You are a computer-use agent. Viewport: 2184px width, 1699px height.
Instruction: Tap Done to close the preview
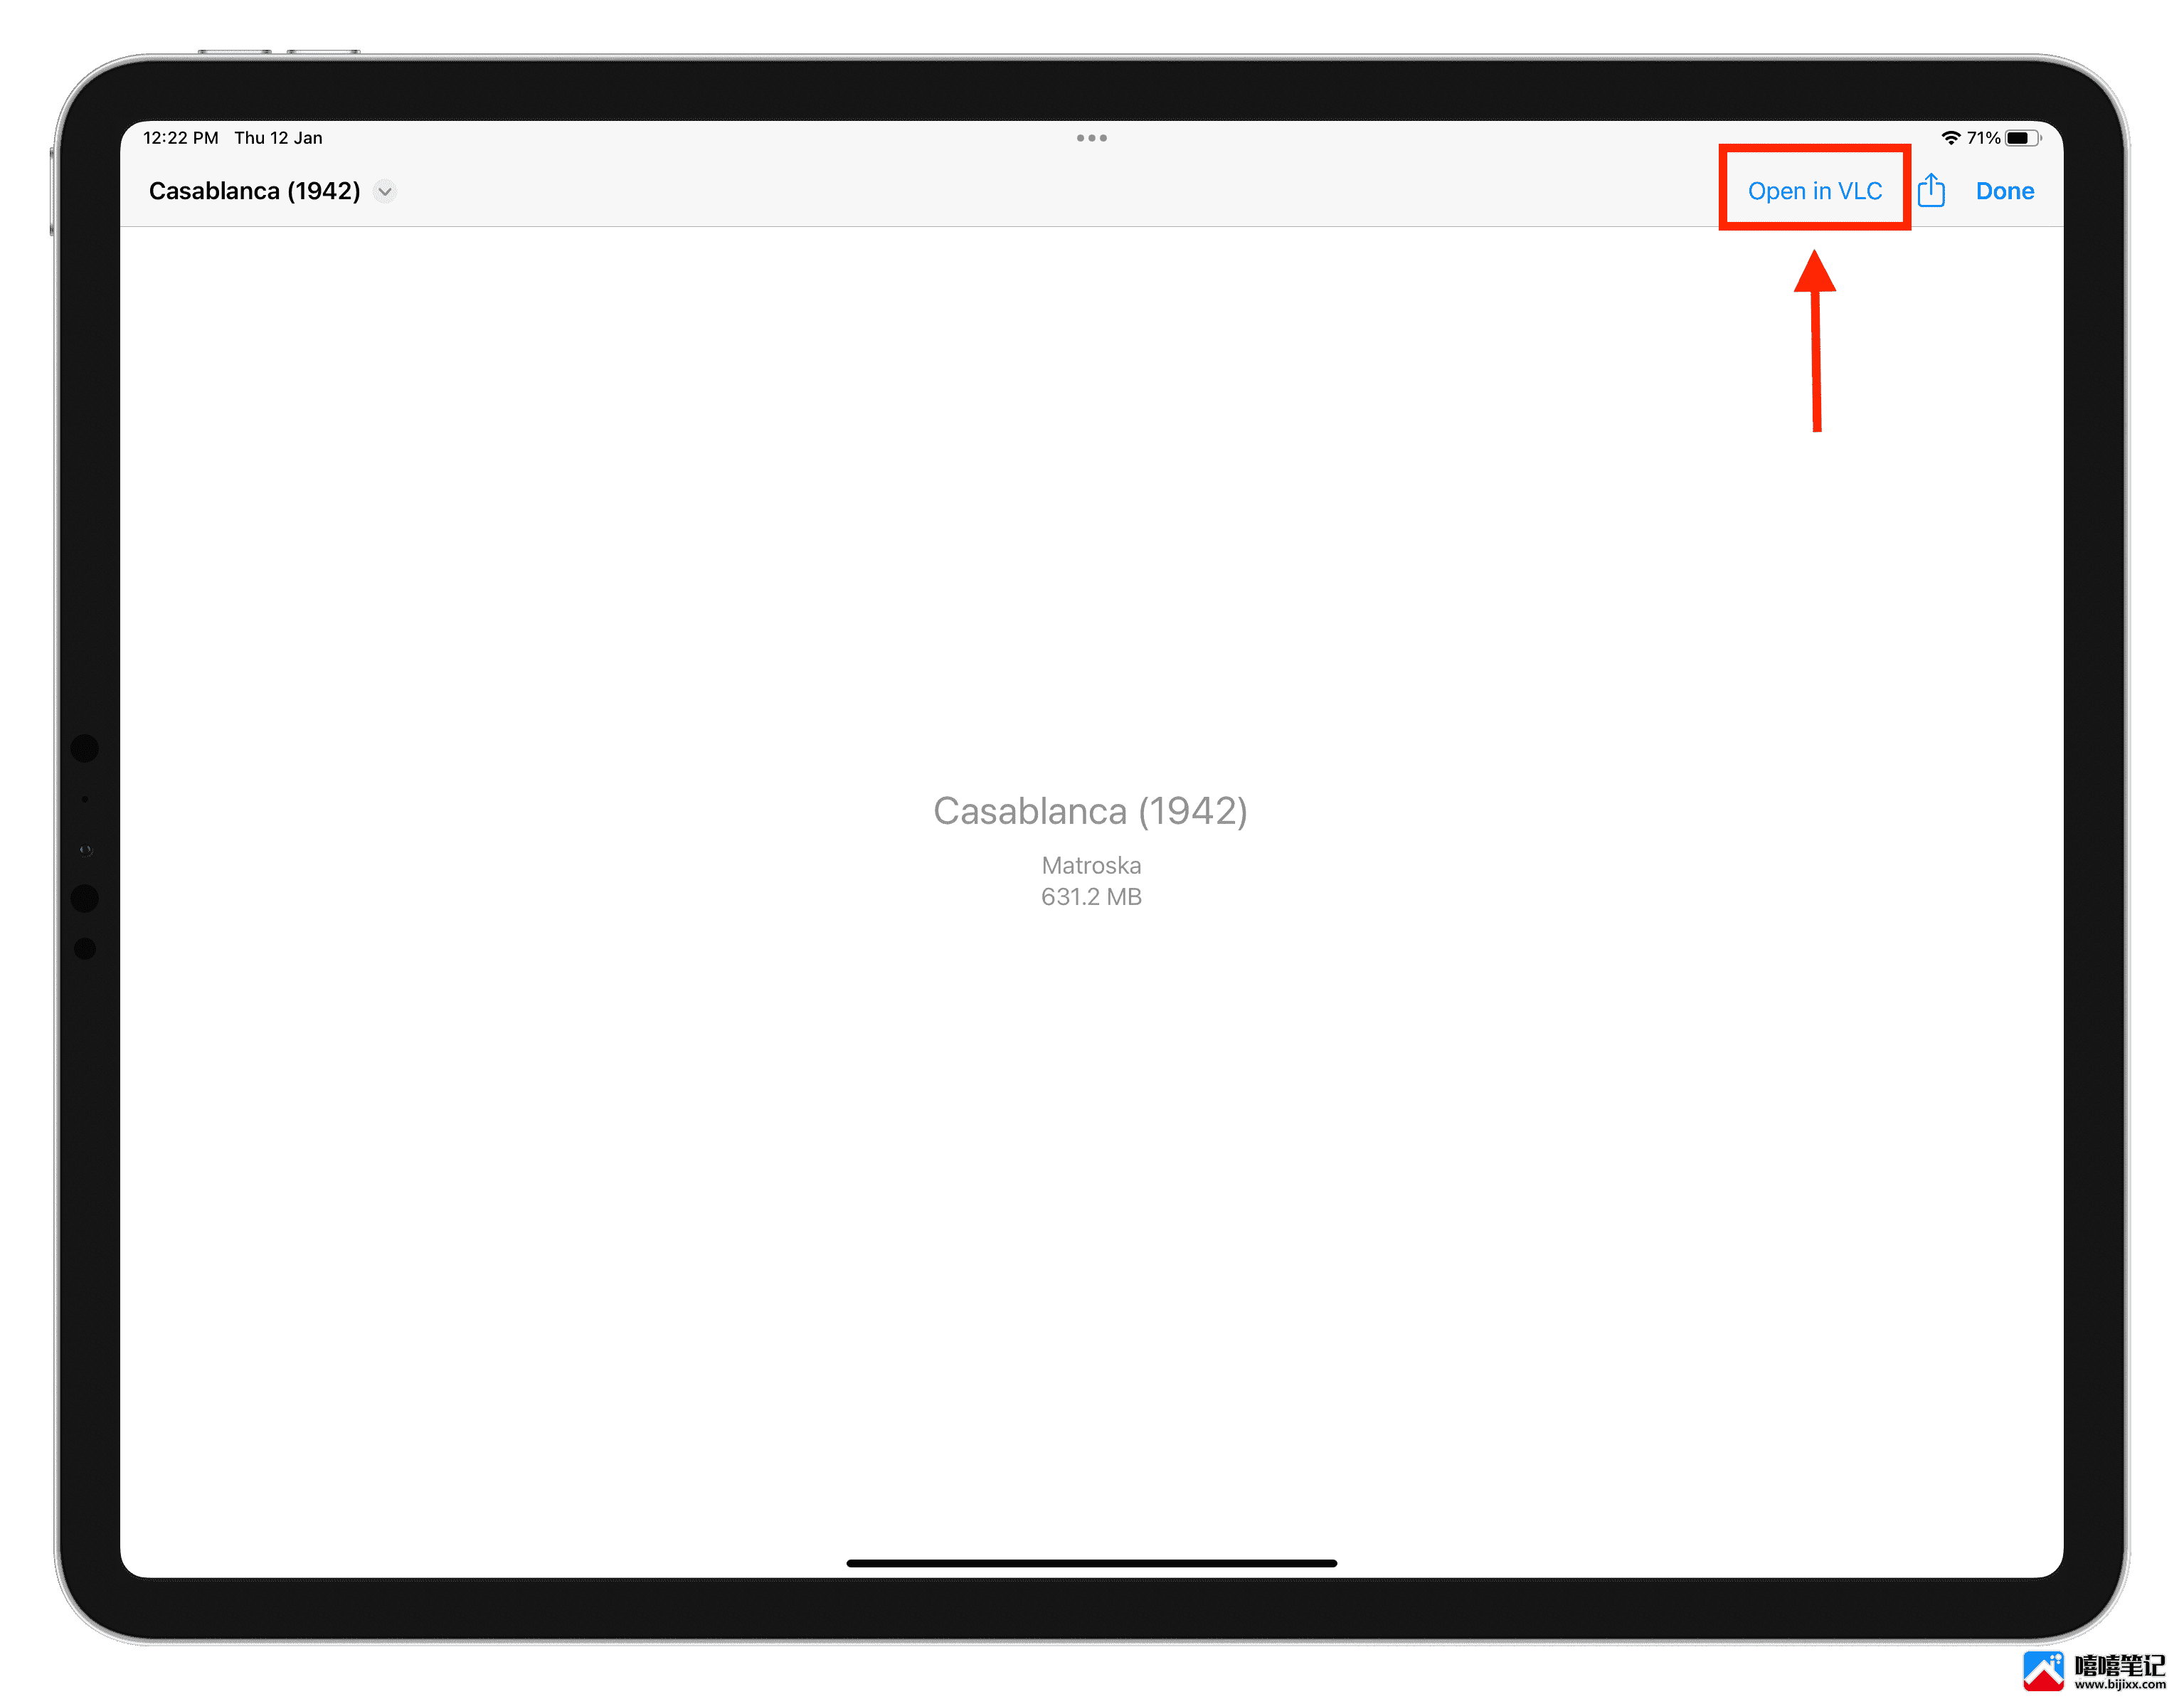[2004, 191]
